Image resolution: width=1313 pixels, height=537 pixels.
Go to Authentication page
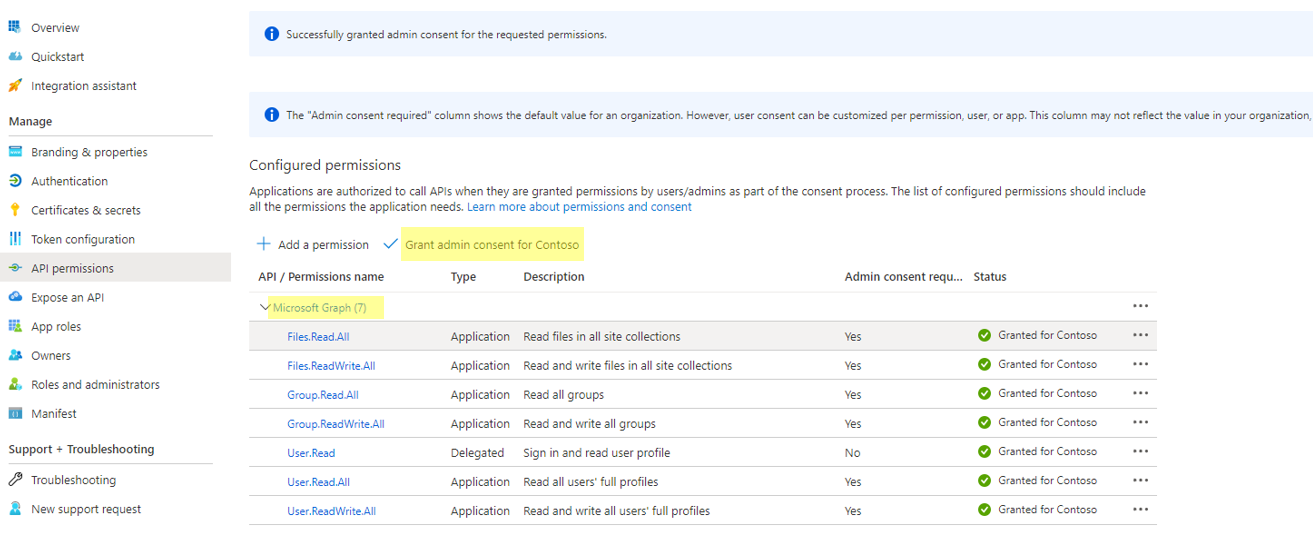click(69, 181)
